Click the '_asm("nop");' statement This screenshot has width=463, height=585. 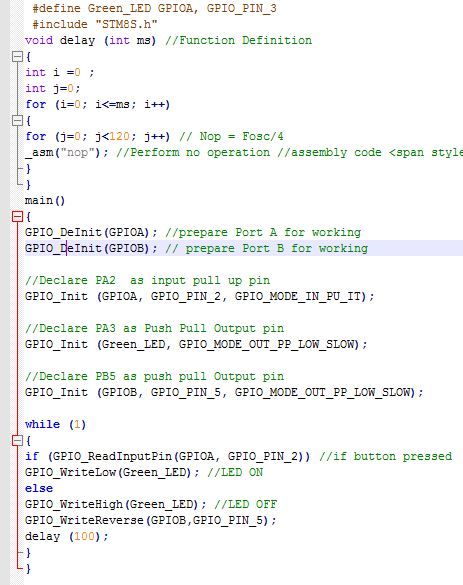(x=67, y=153)
